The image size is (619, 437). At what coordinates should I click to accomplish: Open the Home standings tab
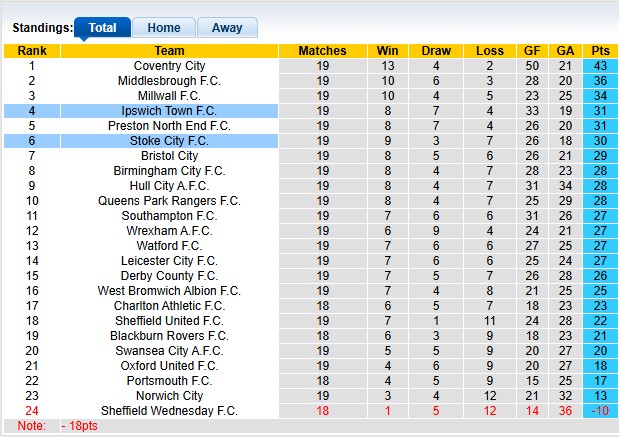point(164,28)
